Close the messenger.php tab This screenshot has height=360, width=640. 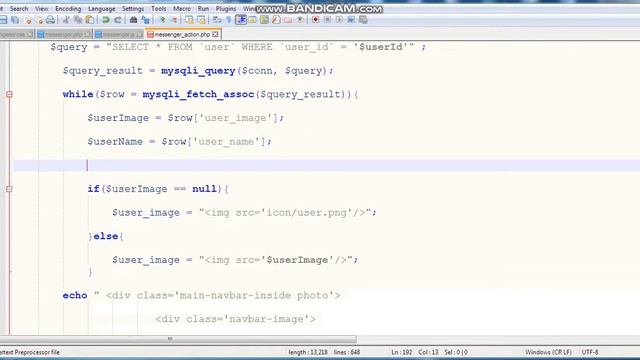[87, 35]
